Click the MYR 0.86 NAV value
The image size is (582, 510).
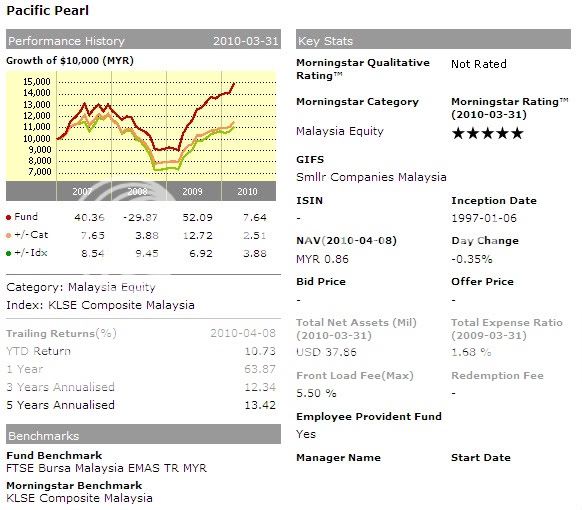click(x=322, y=259)
